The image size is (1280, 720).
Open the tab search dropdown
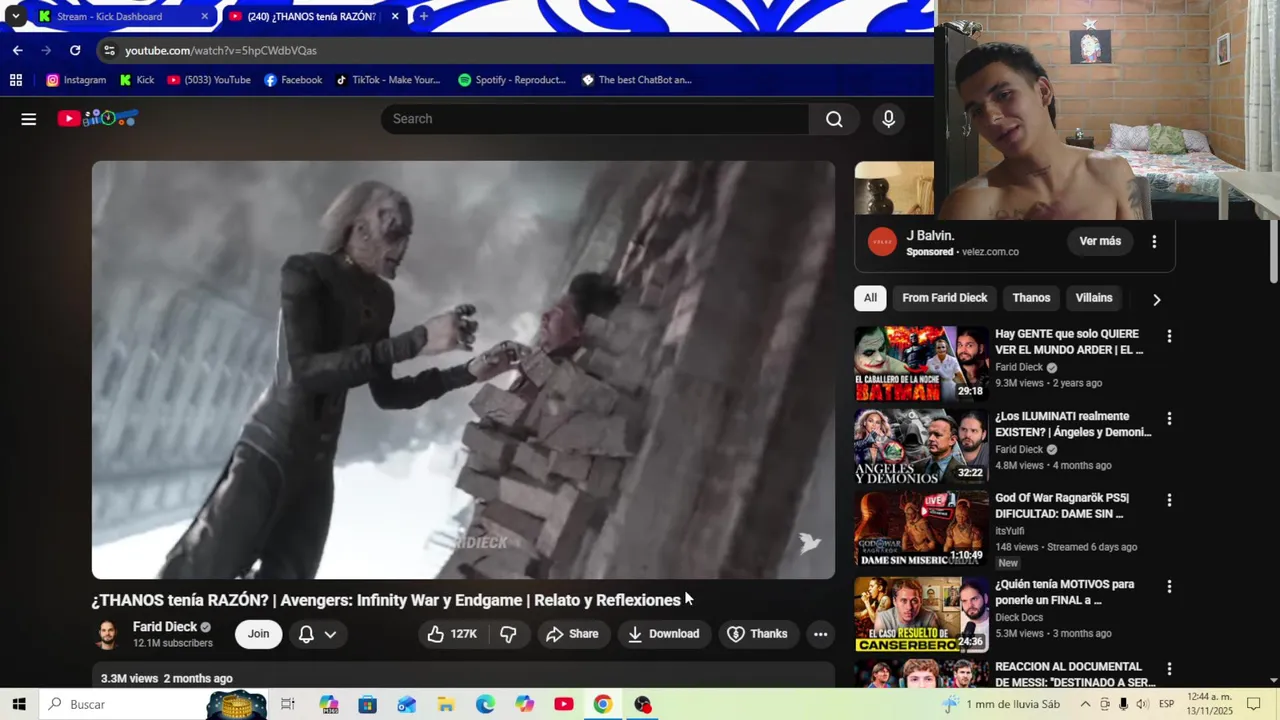15,16
